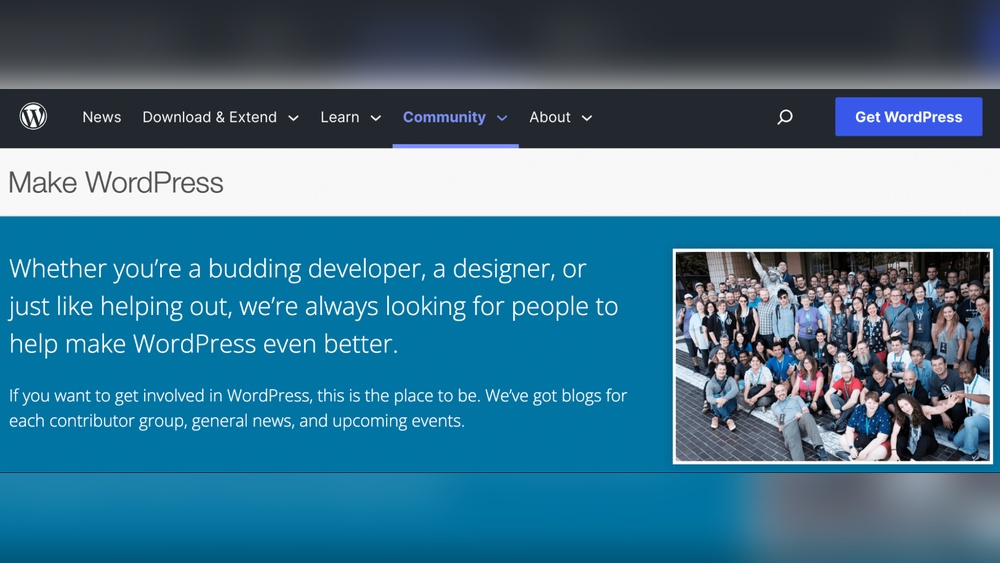Open the Download & Extend menu
The width and height of the screenshot is (1000, 563).
pyautogui.click(x=209, y=117)
